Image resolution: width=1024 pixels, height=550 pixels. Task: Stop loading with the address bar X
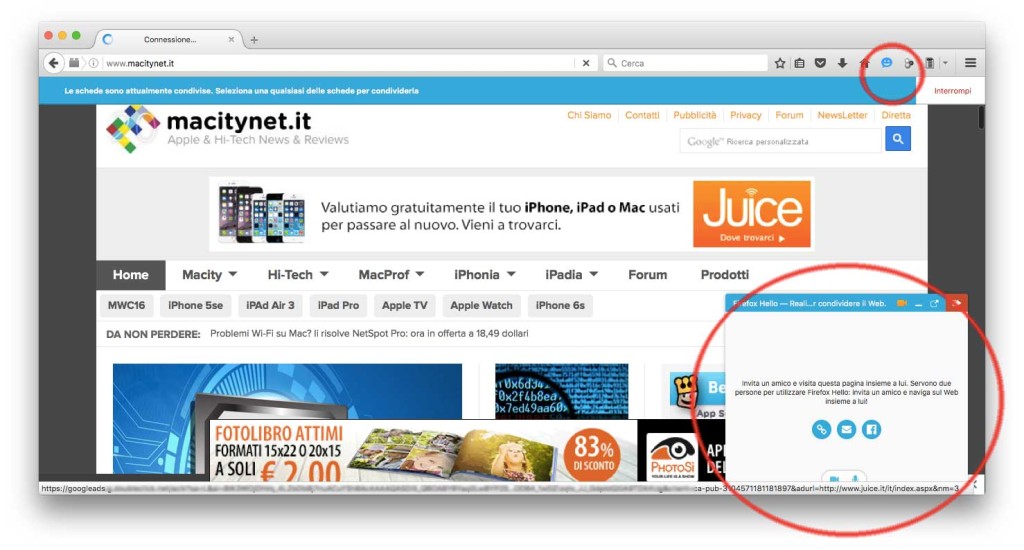pos(586,63)
